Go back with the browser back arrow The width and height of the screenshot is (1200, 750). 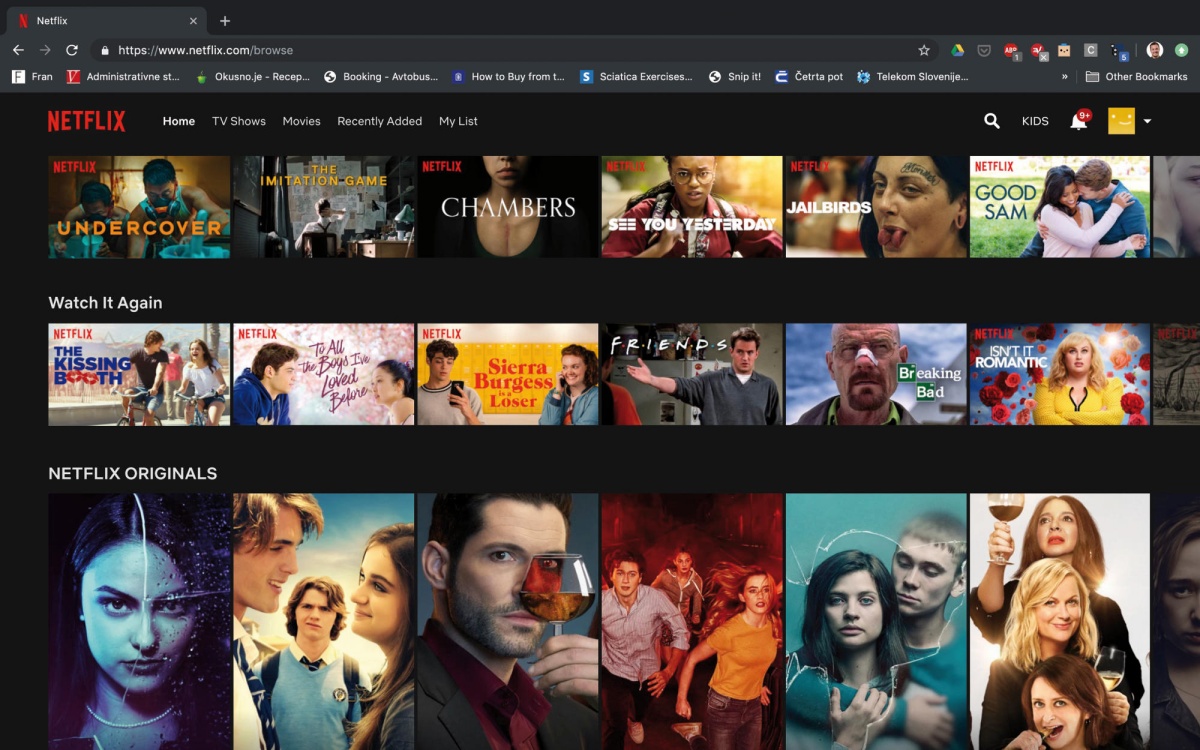[x=18, y=50]
